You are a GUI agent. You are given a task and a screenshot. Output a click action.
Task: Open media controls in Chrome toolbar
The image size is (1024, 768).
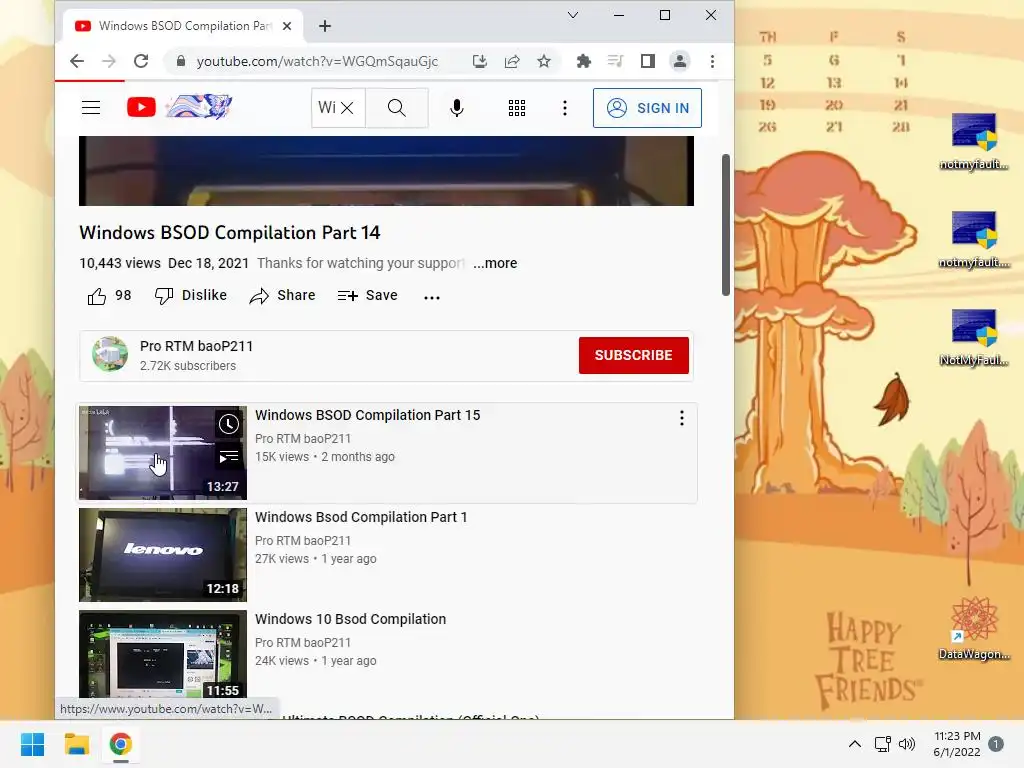[x=615, y=61]
